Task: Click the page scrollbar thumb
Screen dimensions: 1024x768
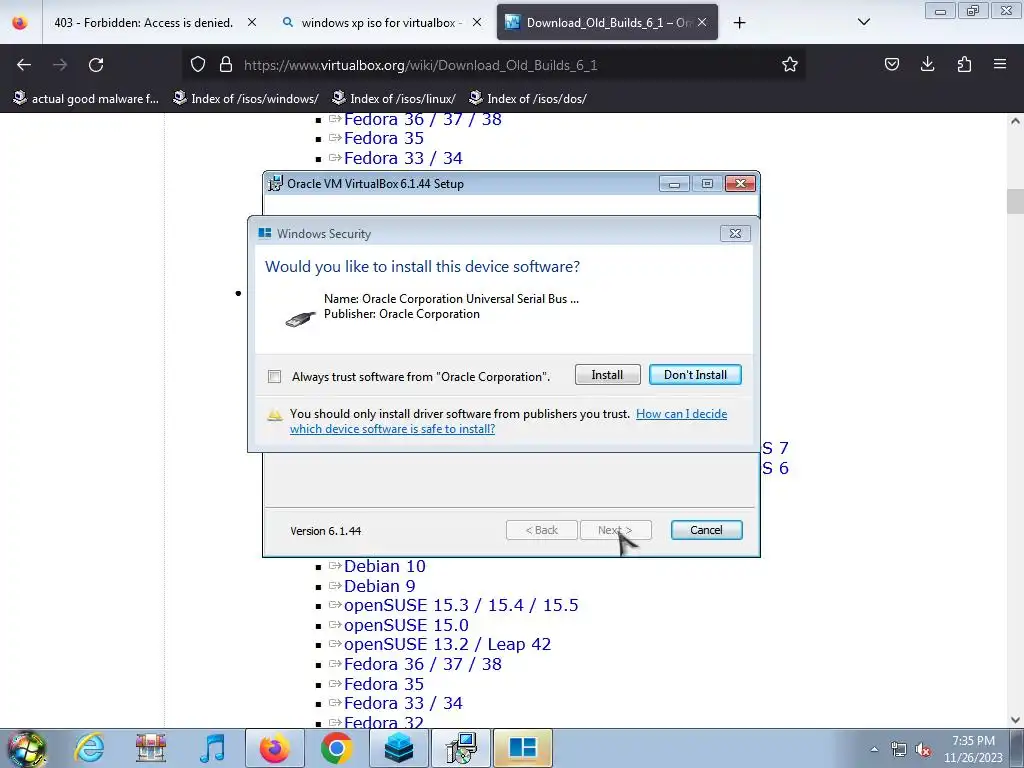Action: click(1015, 201)
